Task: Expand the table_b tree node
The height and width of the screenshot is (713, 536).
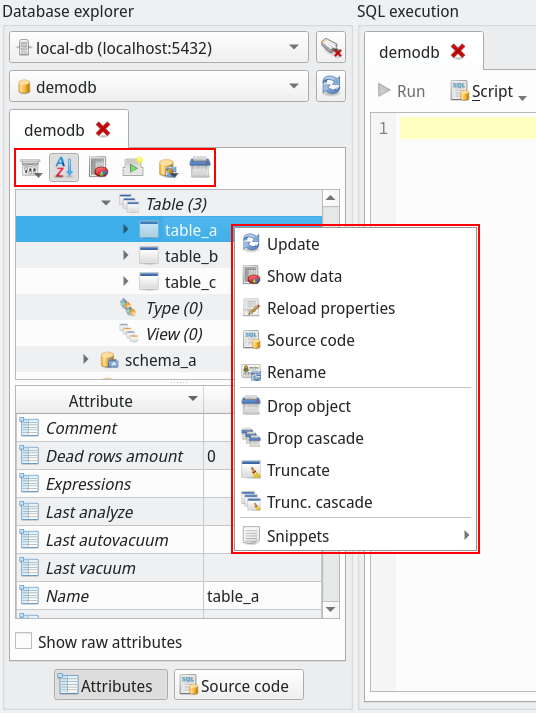Action: (x=125, y=256)
